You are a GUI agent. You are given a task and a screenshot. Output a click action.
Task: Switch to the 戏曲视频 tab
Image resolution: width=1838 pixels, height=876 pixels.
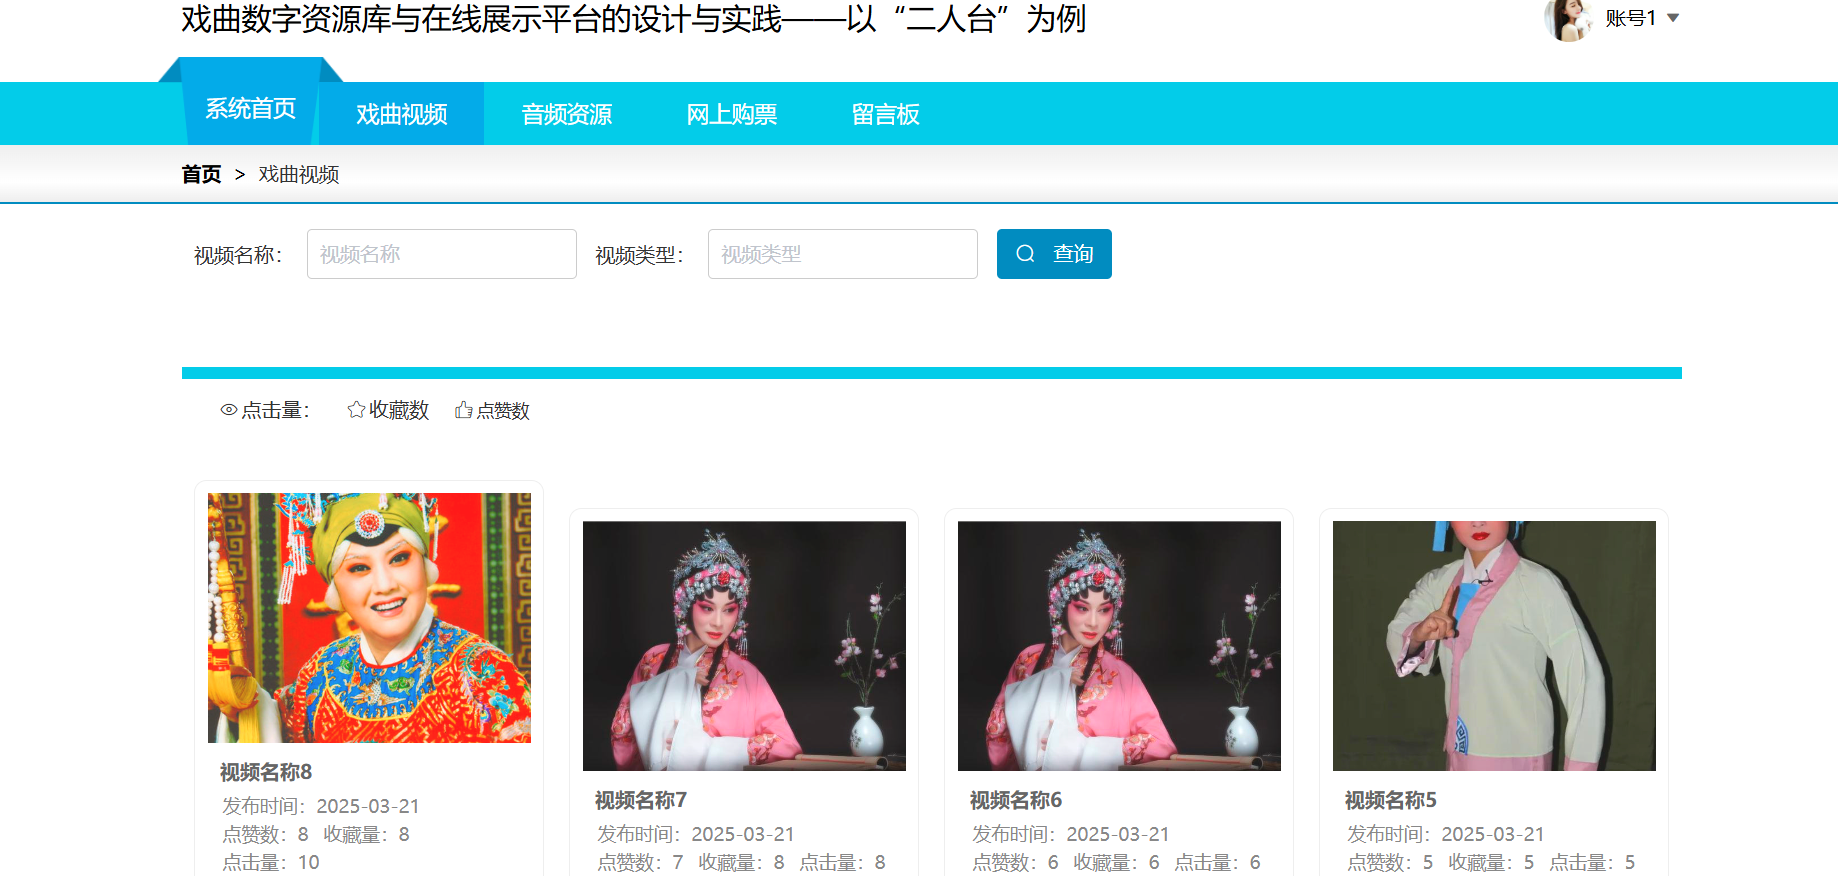click(401, 114)
